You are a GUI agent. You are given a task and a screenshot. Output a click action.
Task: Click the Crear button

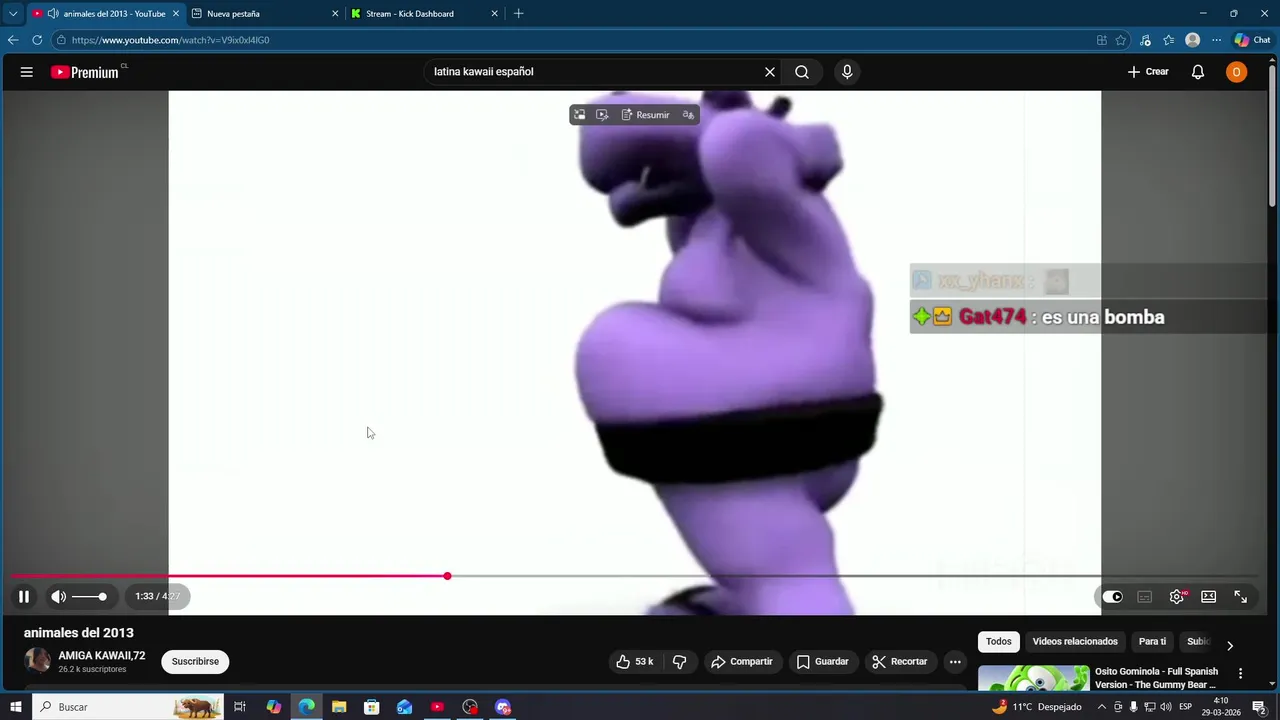(1148, 72)
